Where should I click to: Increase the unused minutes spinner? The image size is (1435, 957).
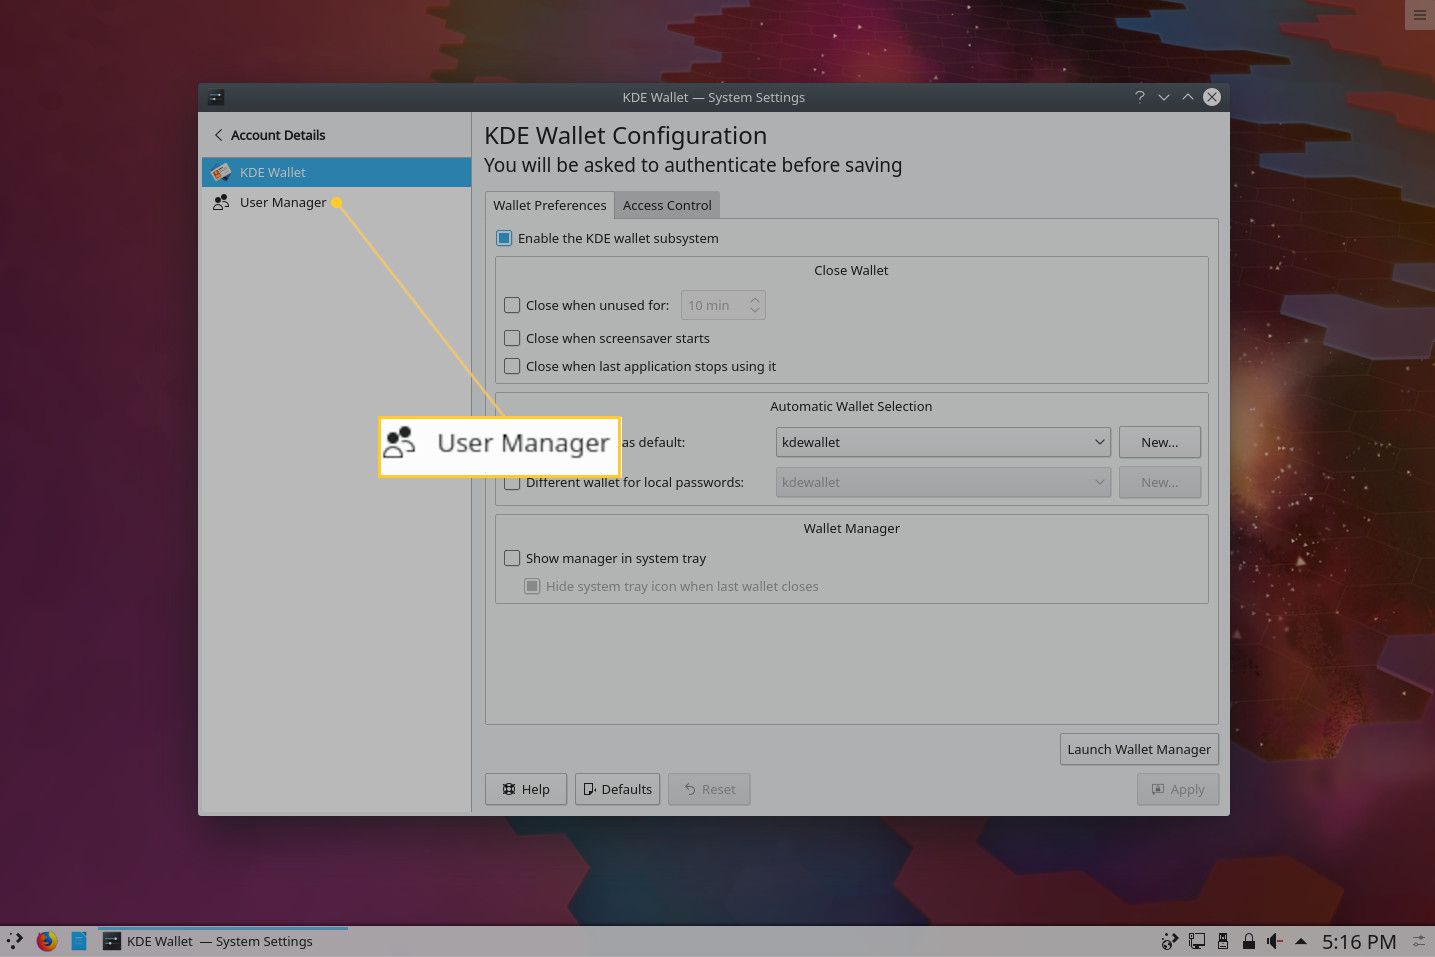(x=755, y=299)
